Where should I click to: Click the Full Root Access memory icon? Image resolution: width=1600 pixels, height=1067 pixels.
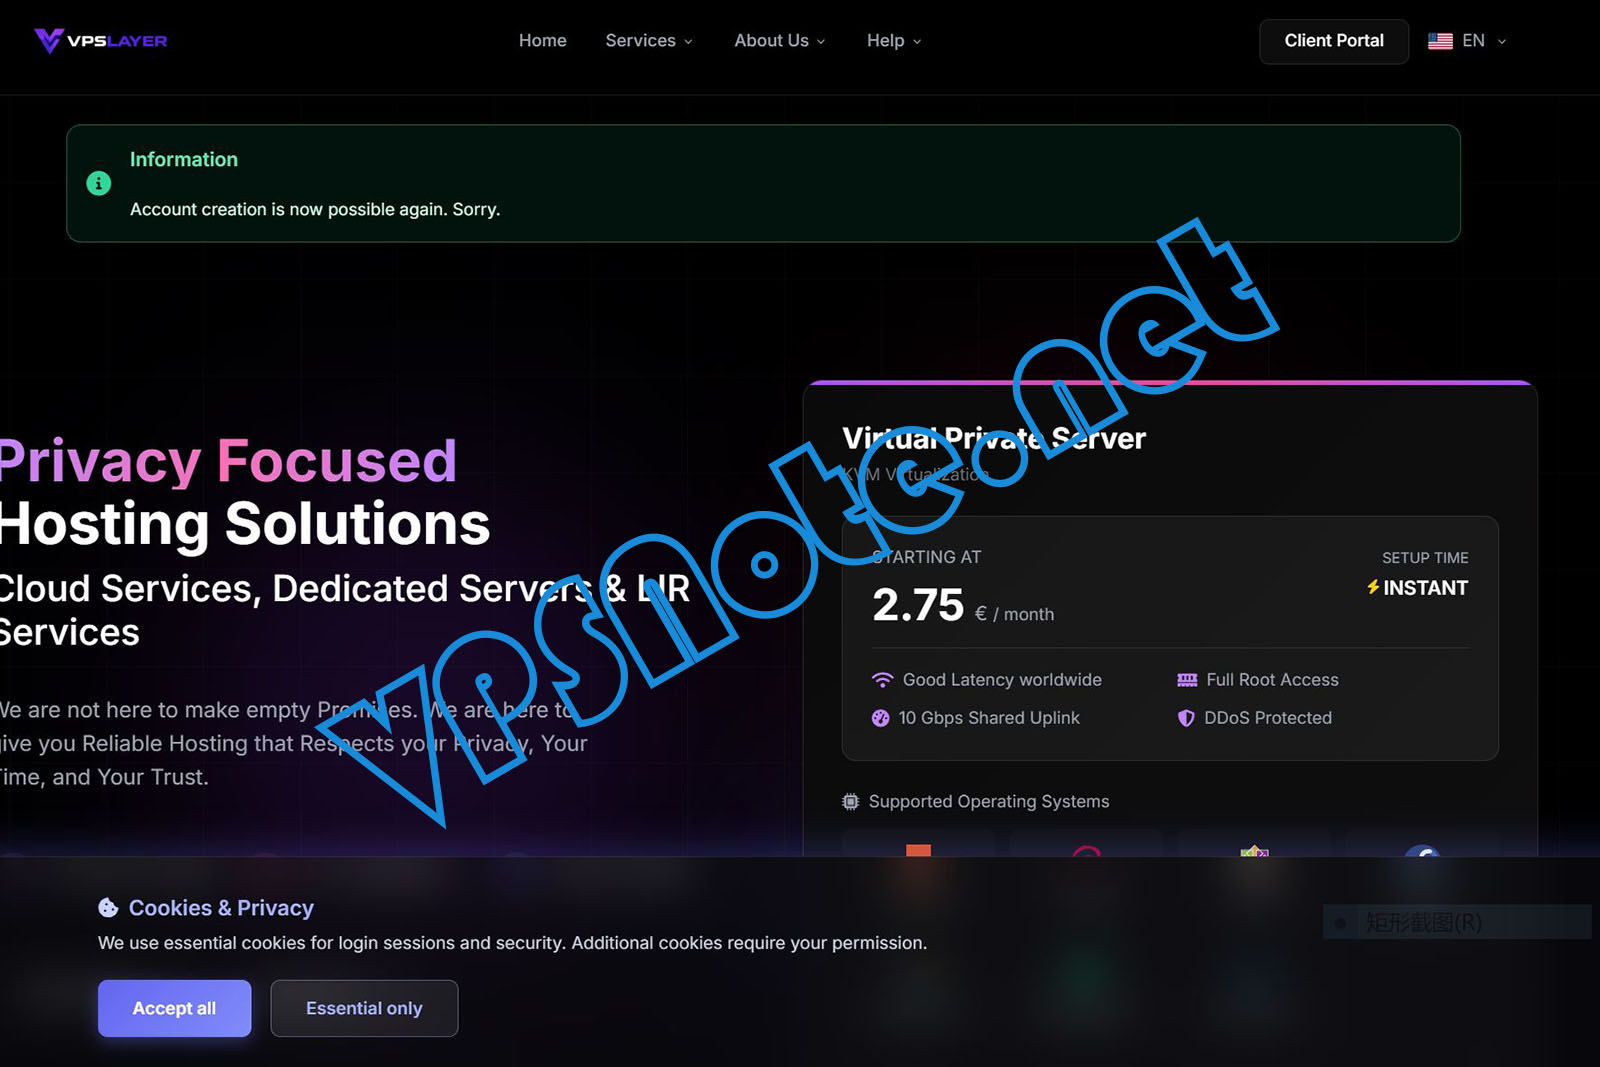[1187, 680]
